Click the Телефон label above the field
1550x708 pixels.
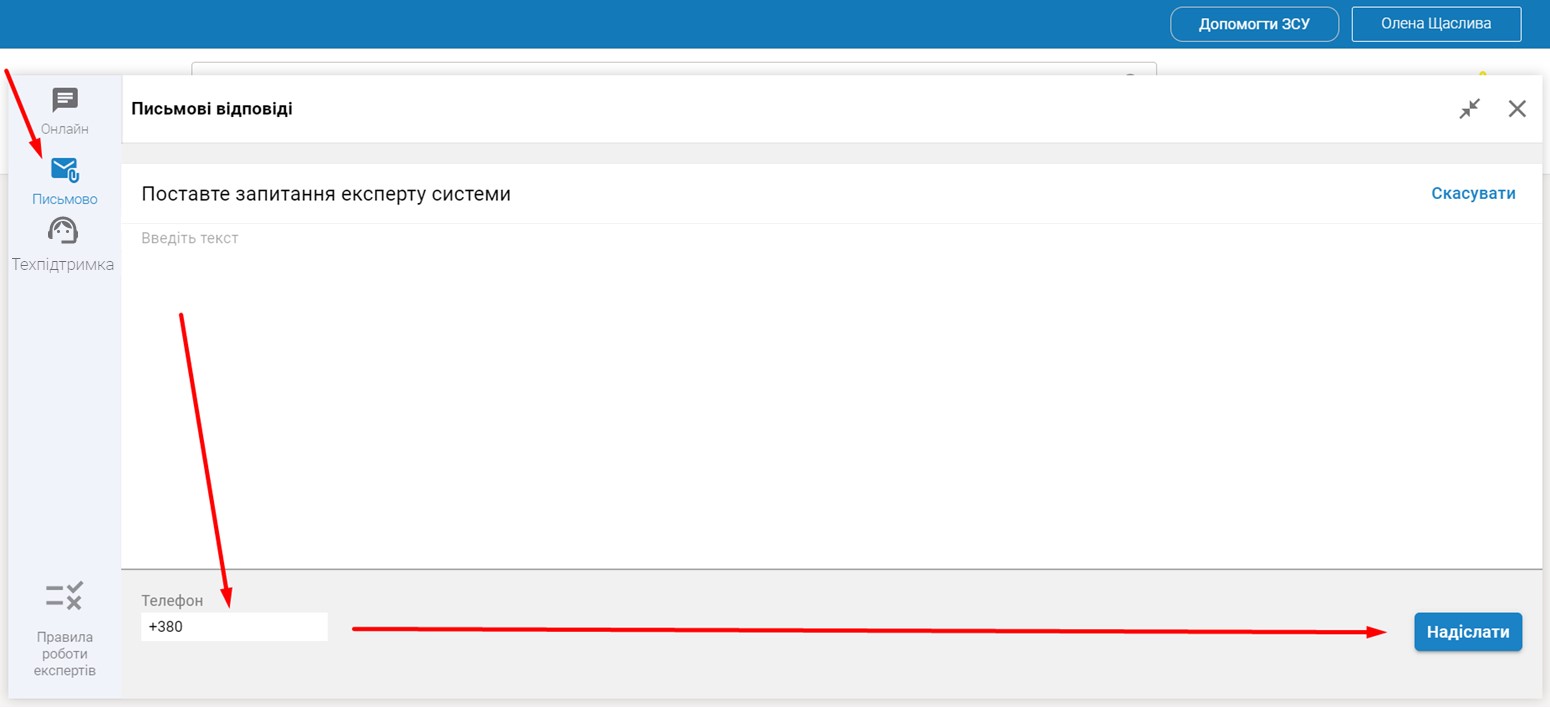point(172,601)
